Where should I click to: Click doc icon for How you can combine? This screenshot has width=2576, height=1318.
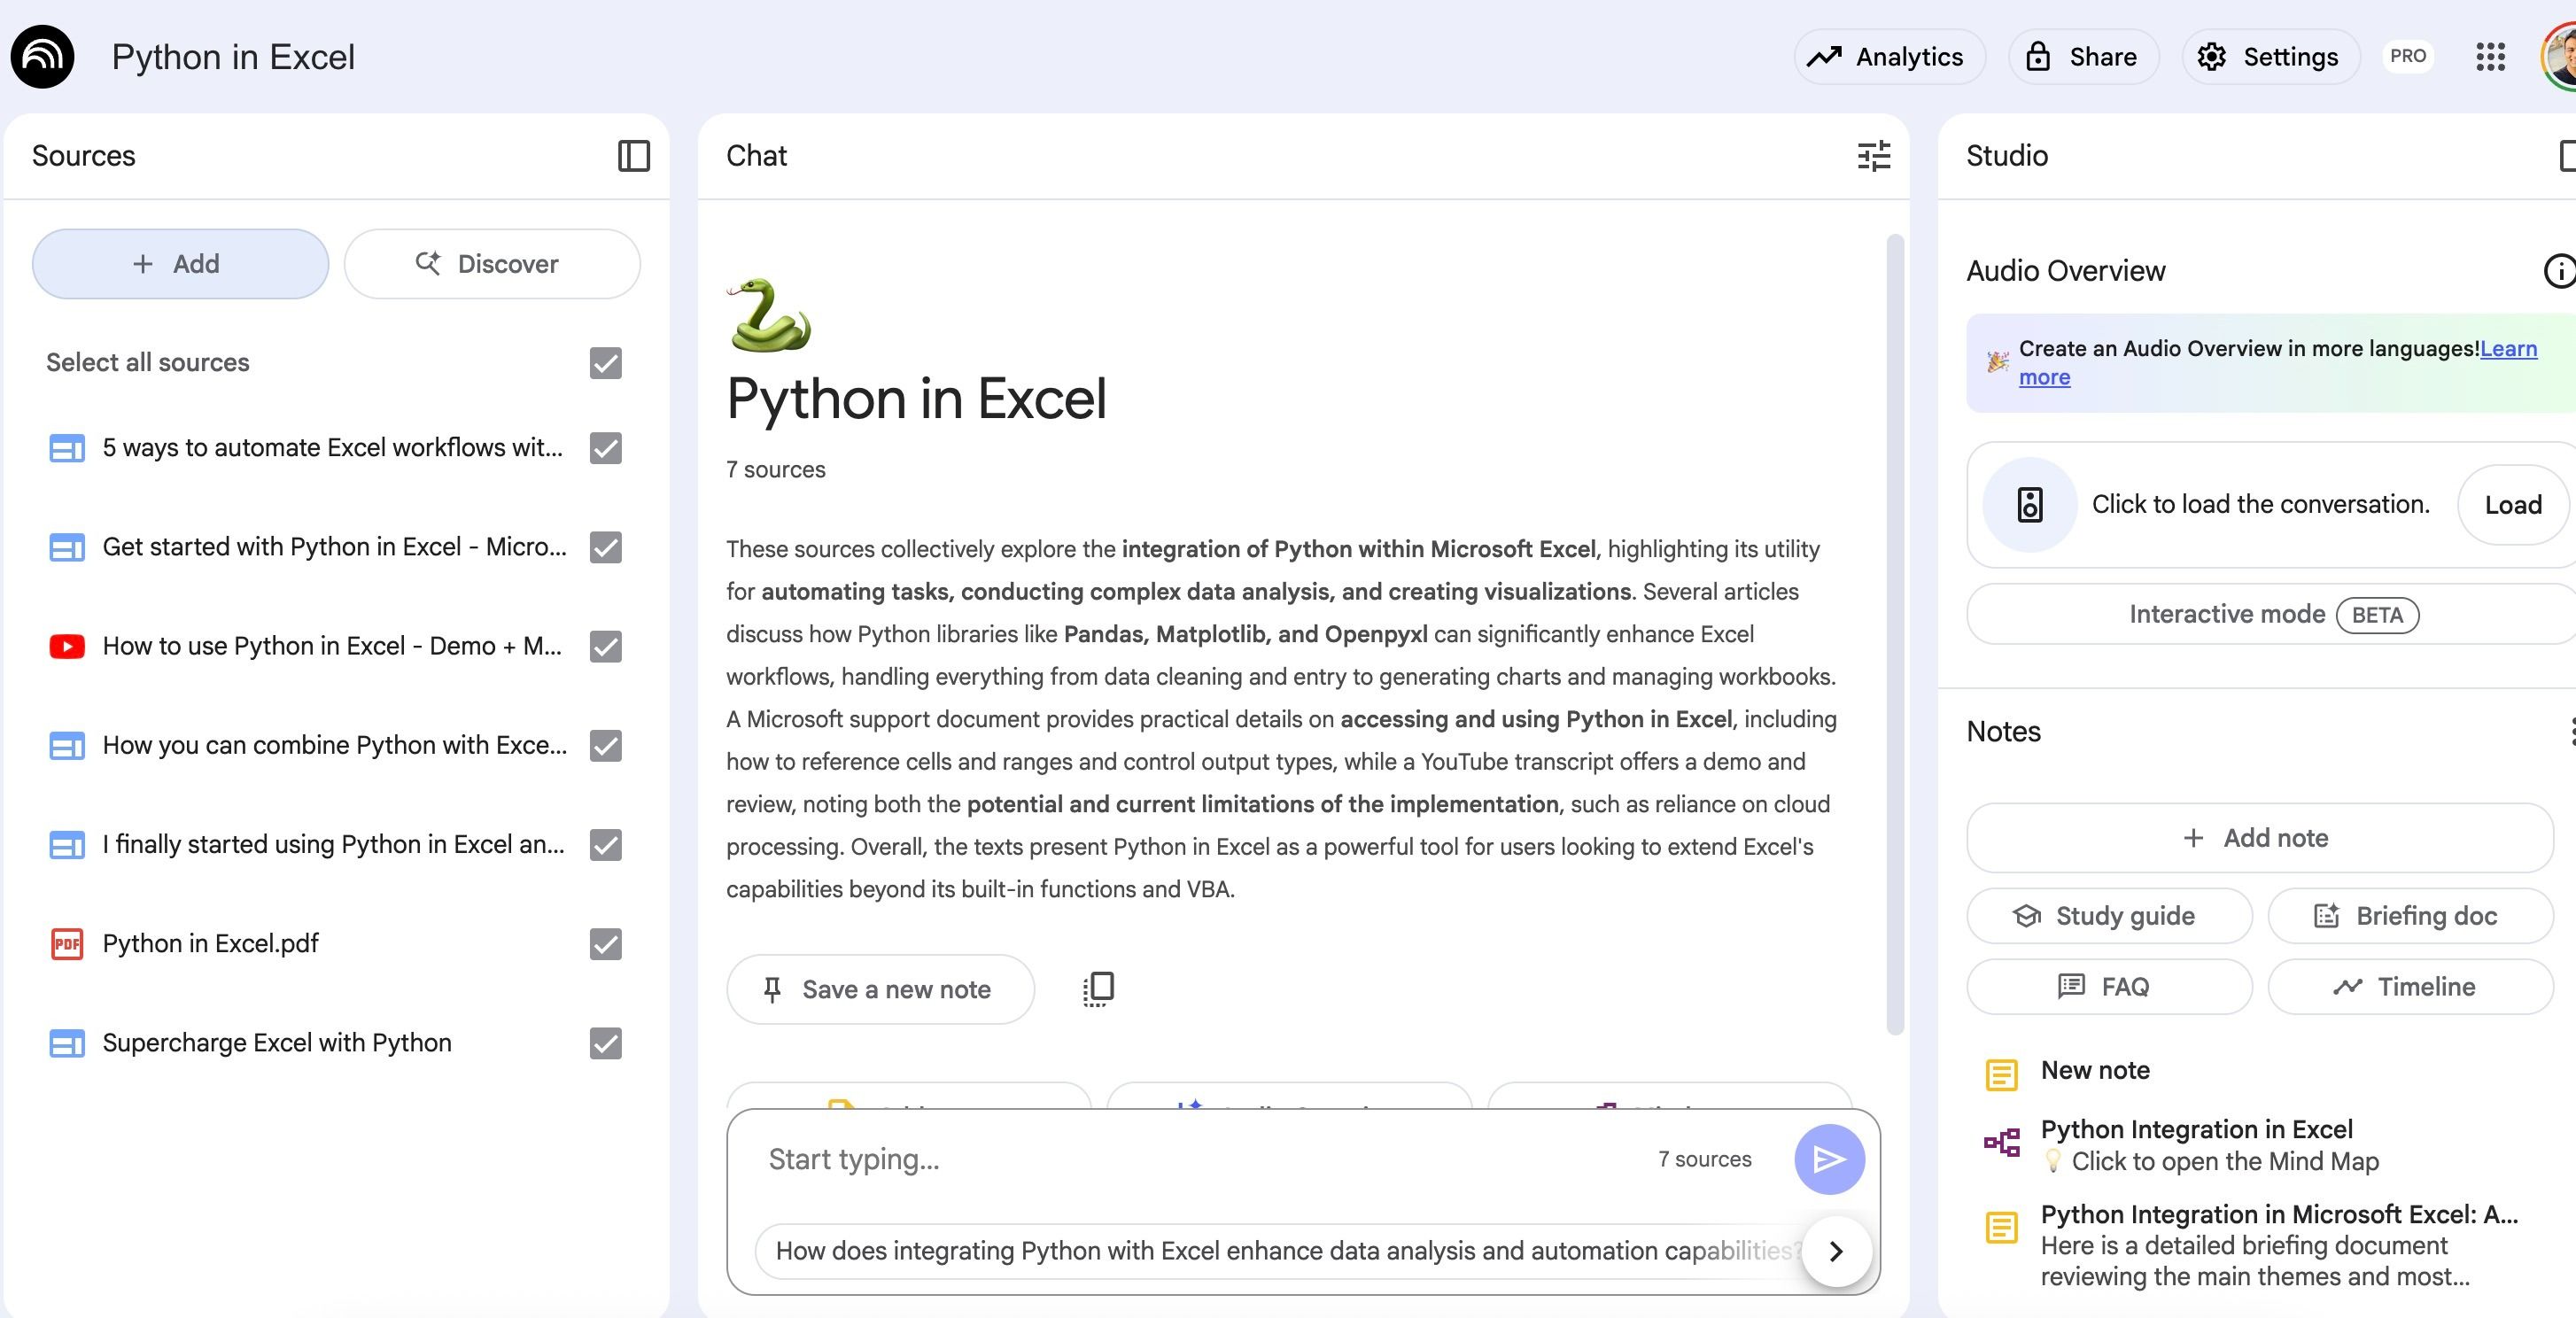coord(67,746)
